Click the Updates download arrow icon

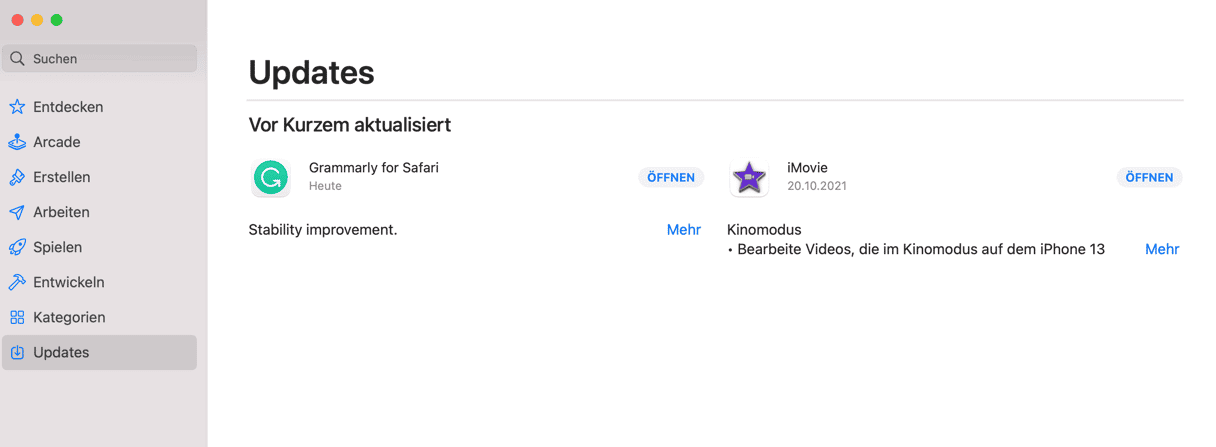tap(17, 352)
